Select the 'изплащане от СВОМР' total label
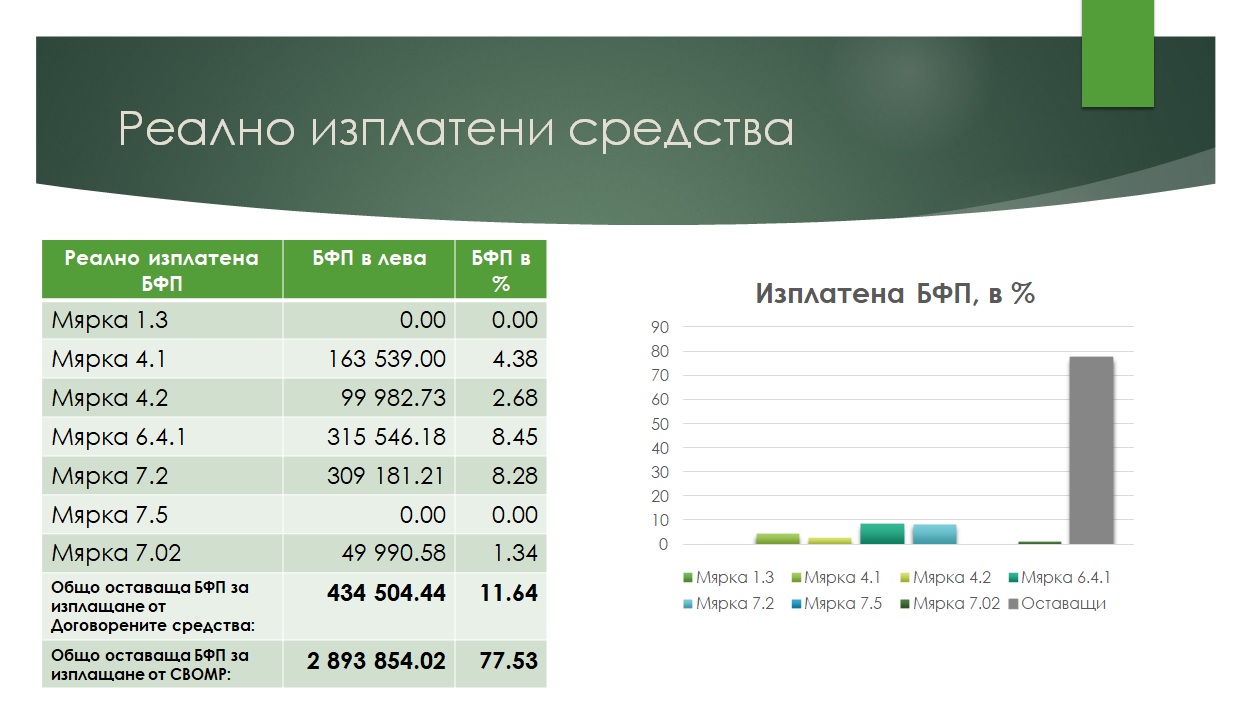1260x704 pixels. click(152, 664)
